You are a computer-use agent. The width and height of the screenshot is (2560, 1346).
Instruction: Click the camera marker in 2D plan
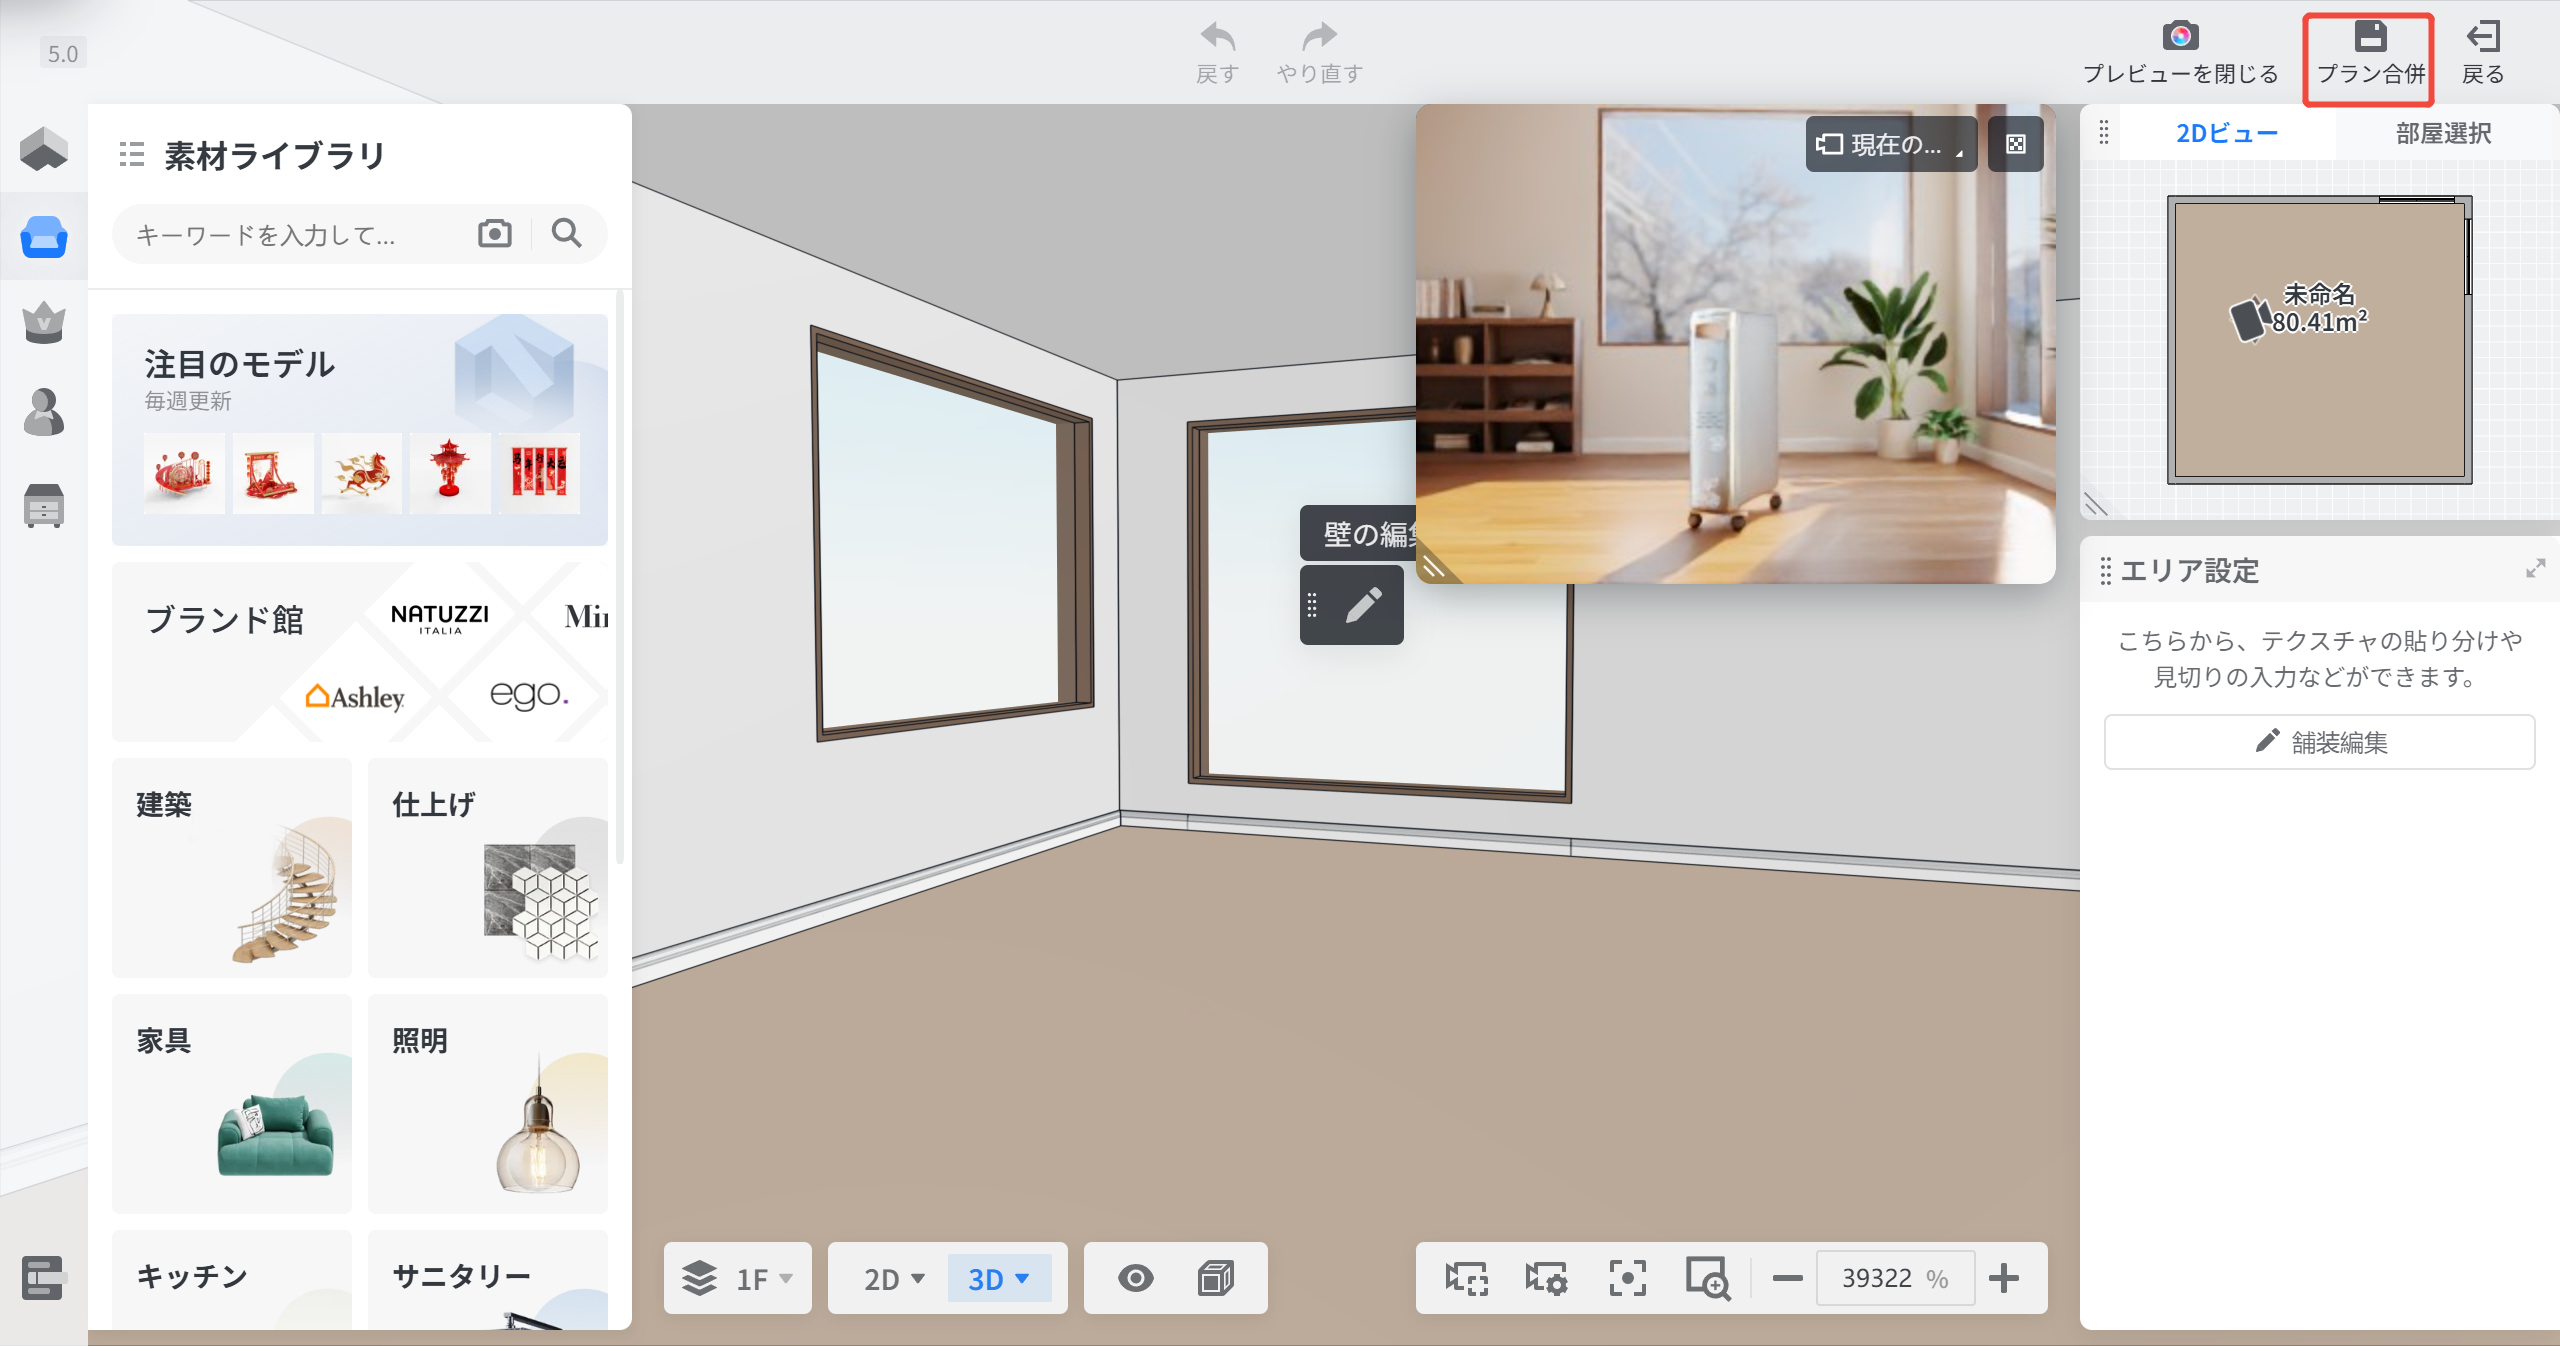(x=2250, y=319)
